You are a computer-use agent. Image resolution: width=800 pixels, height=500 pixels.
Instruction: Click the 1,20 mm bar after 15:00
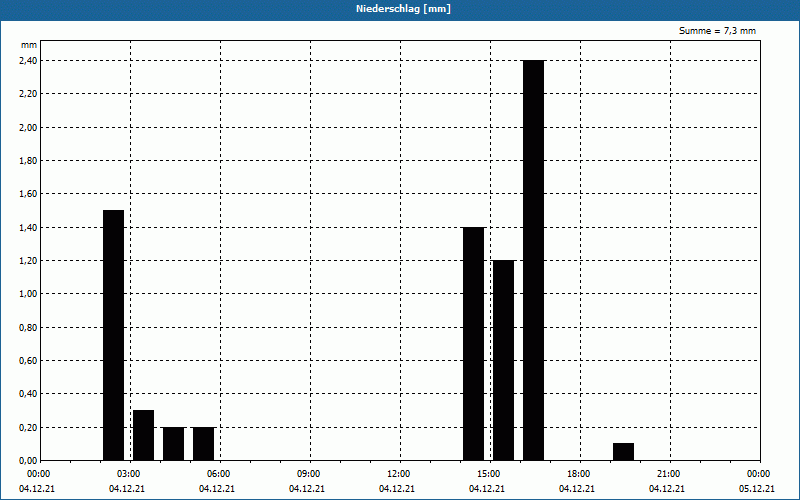click(x=504, y=360)
